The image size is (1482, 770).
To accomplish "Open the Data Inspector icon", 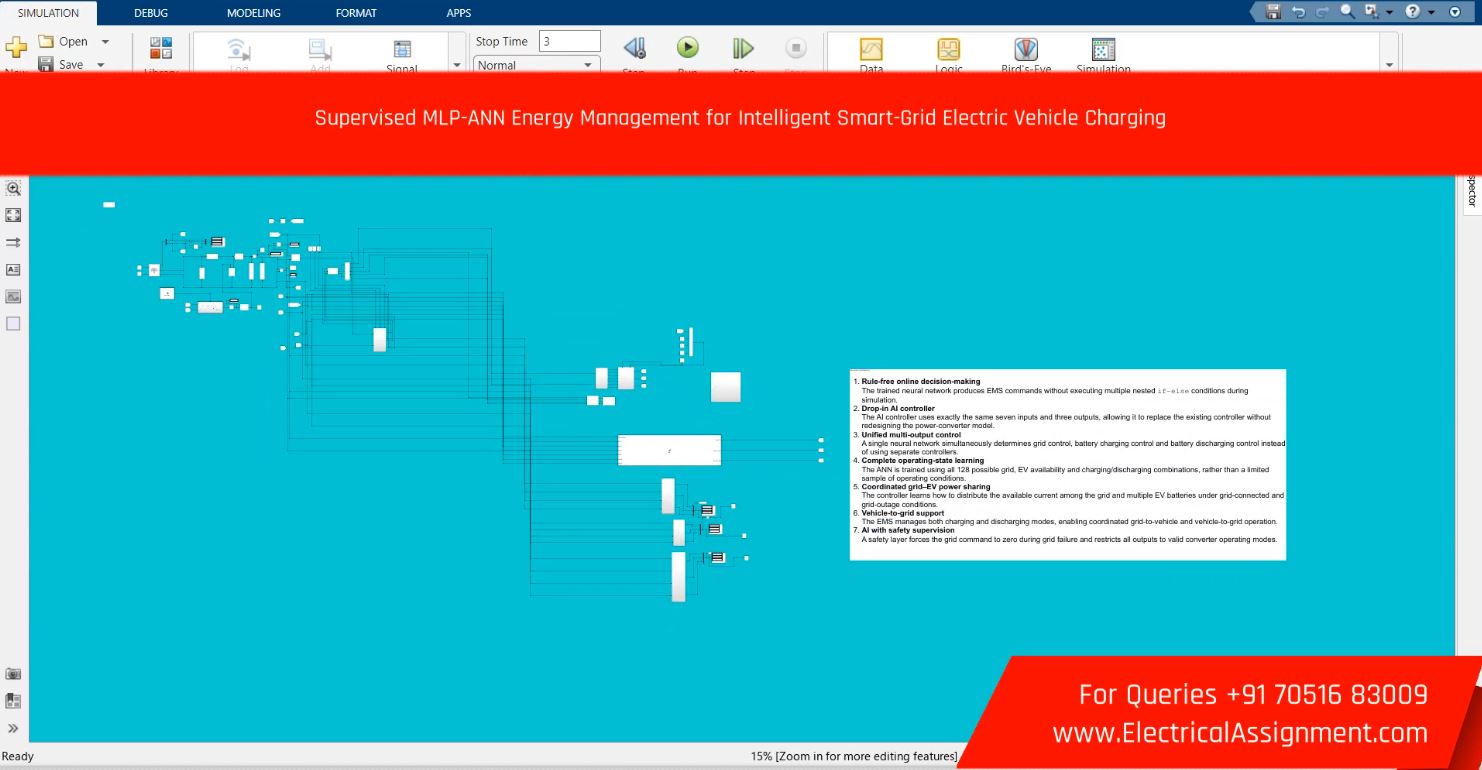I will point(871,49).
